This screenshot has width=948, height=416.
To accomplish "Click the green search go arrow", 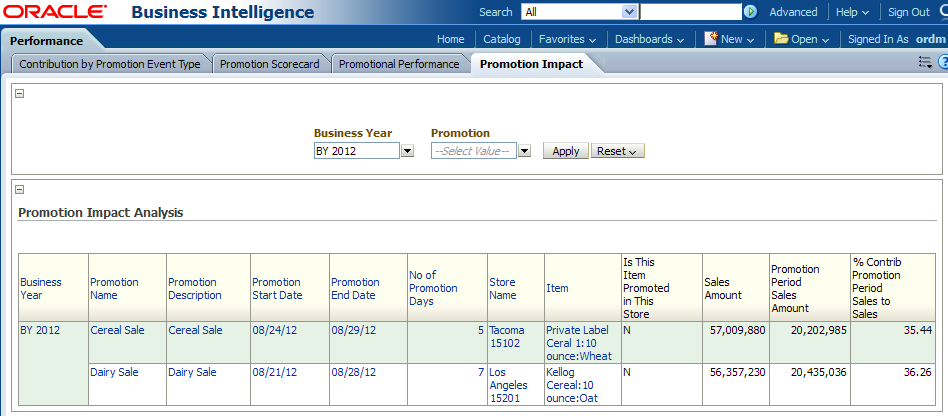I will click(x=750, y=12).
